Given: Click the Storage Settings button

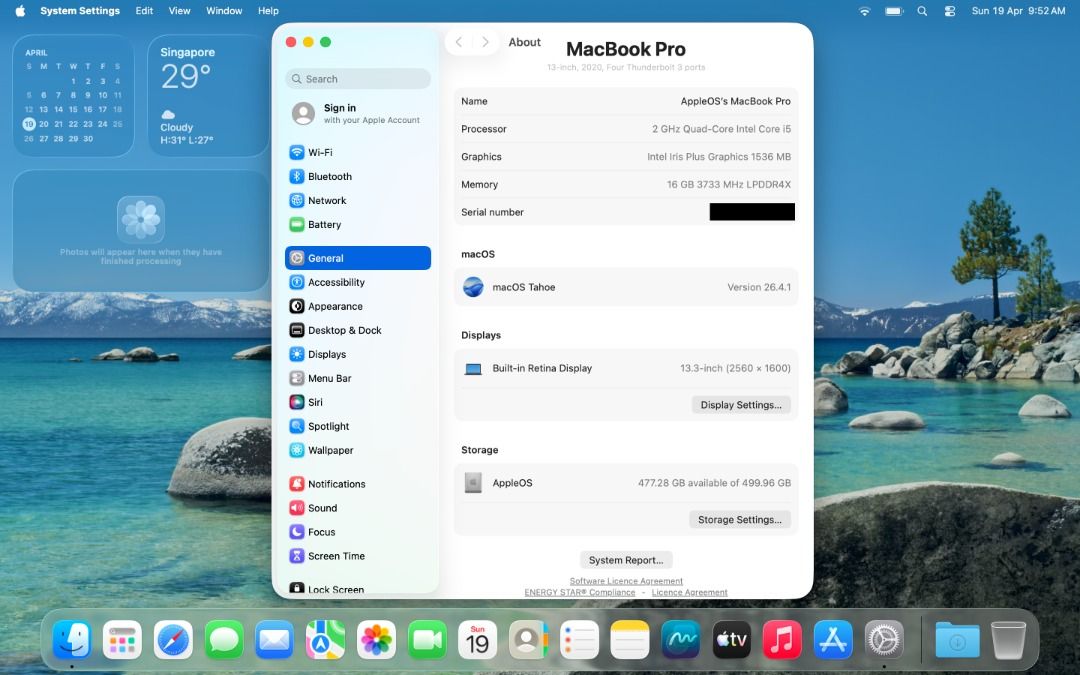Looking at the screenshot, I should pyautogui.click(x=740, y=519).
